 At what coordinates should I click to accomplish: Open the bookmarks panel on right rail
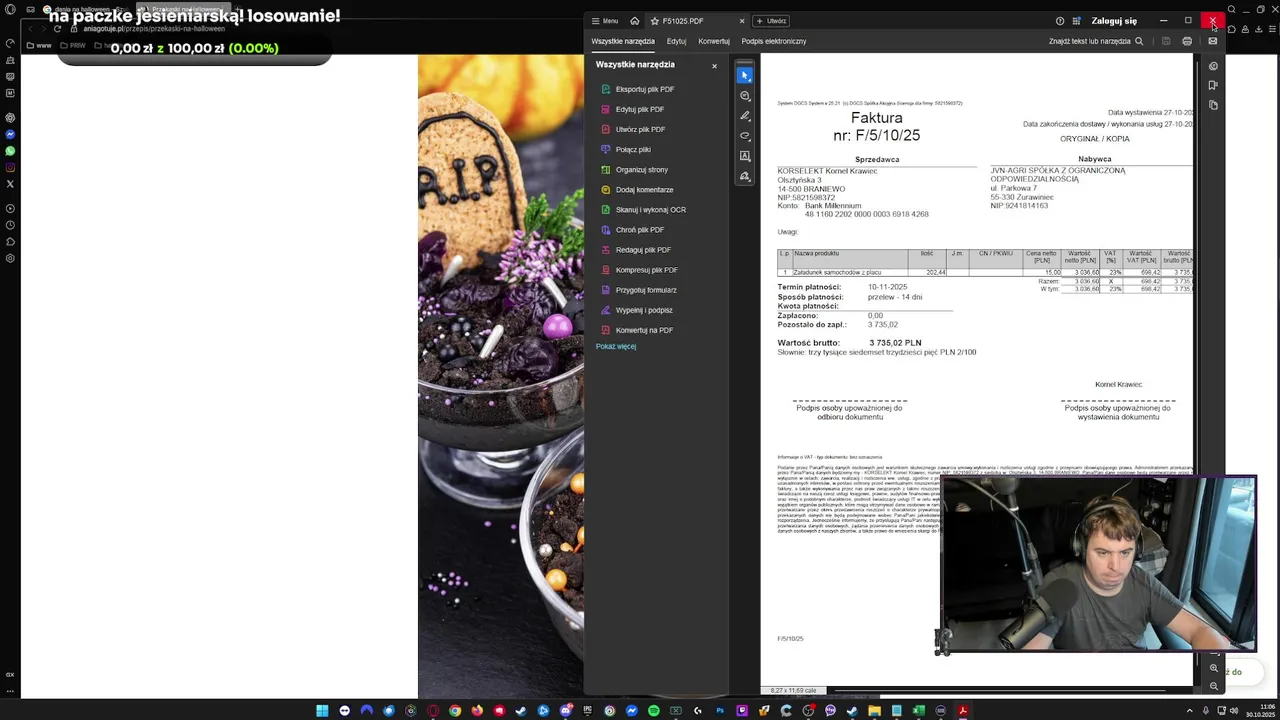1213,85
